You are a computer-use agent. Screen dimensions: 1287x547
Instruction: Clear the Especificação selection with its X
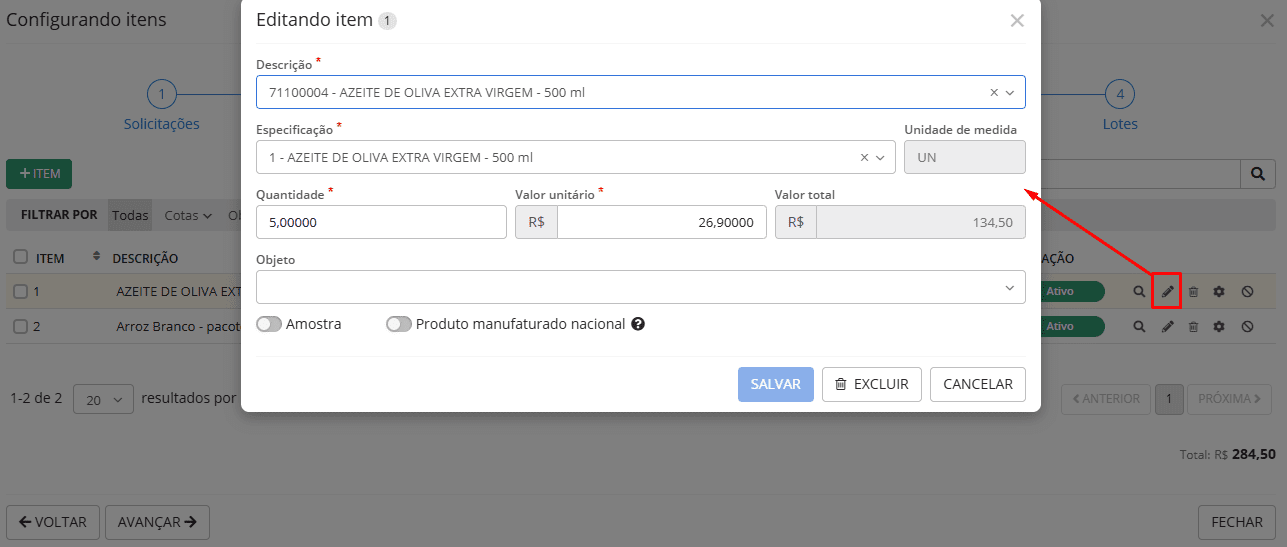[x=864, y=158]
